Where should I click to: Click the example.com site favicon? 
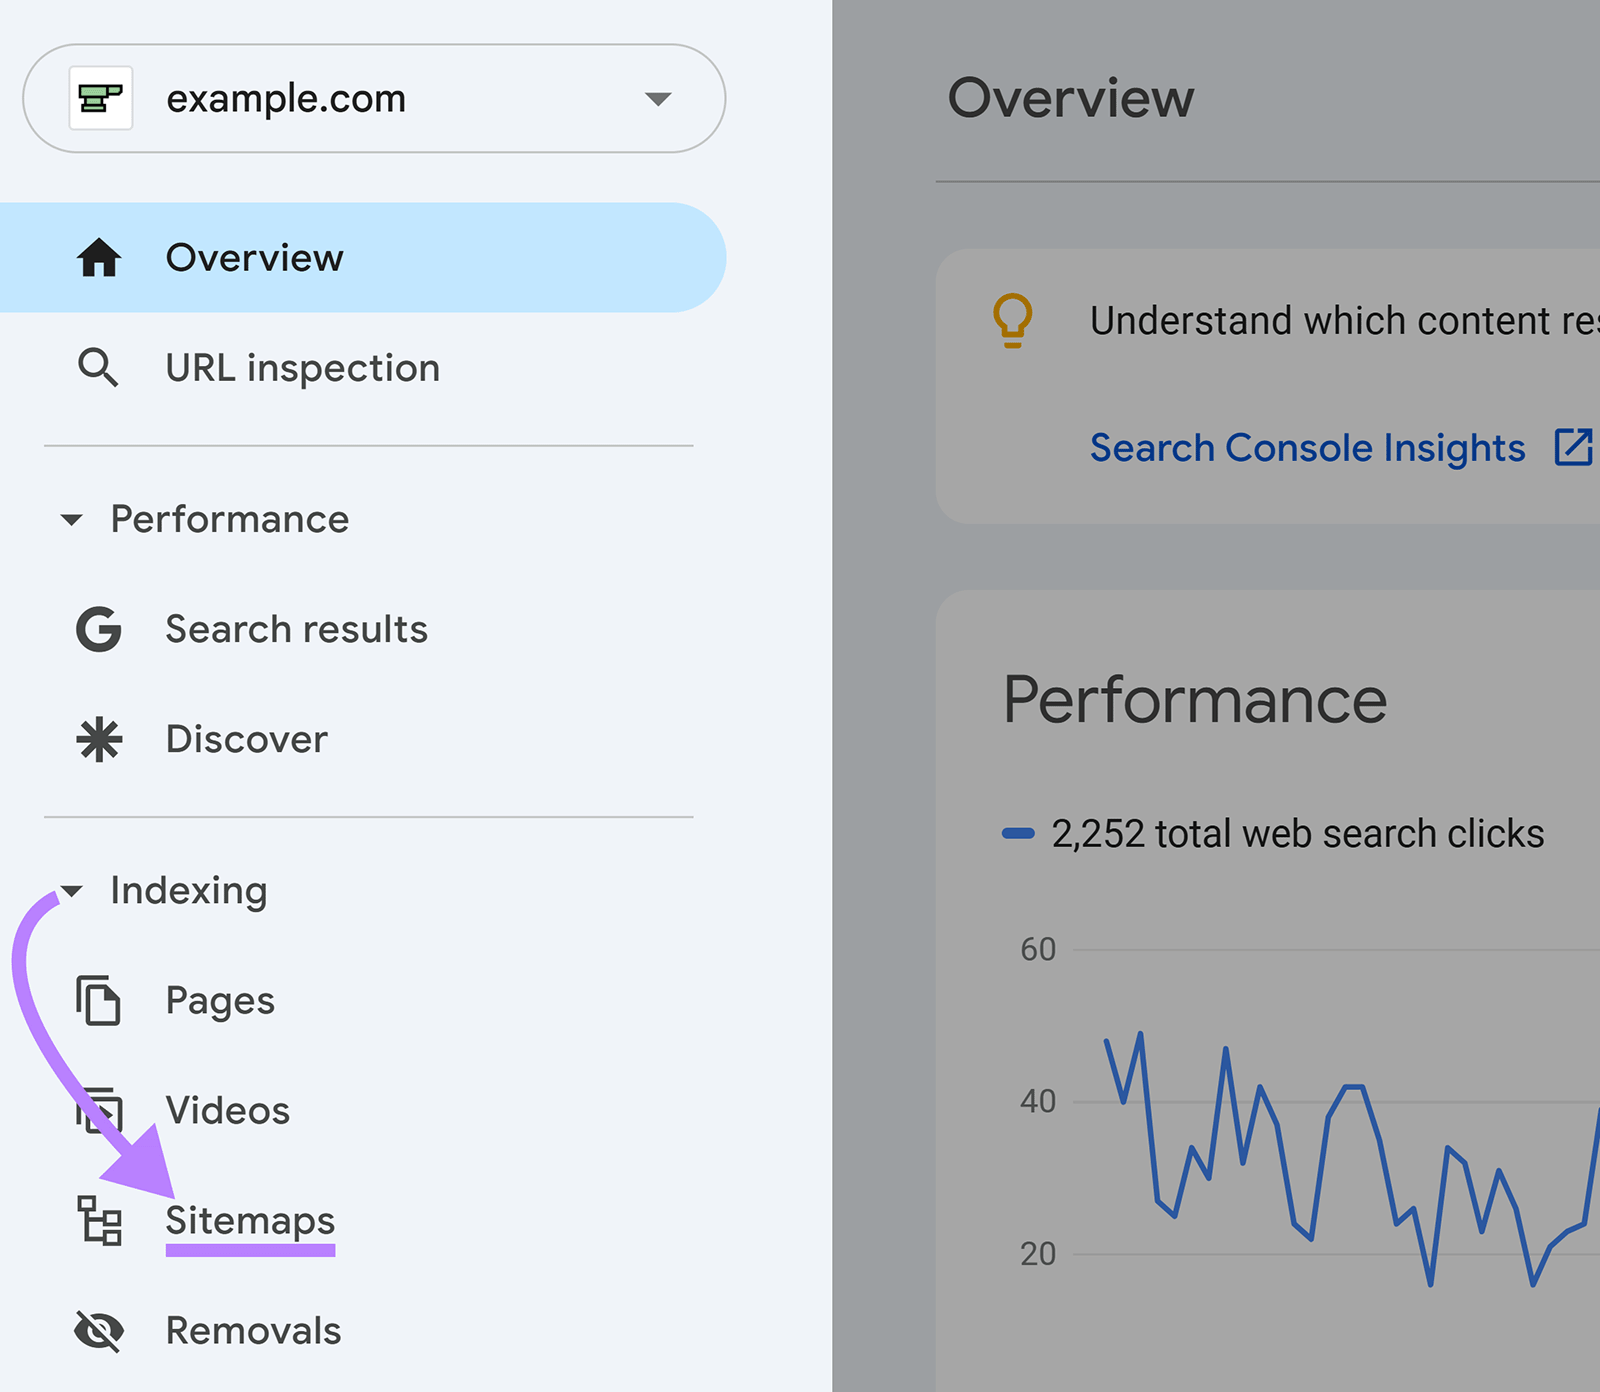click(101, 97)
